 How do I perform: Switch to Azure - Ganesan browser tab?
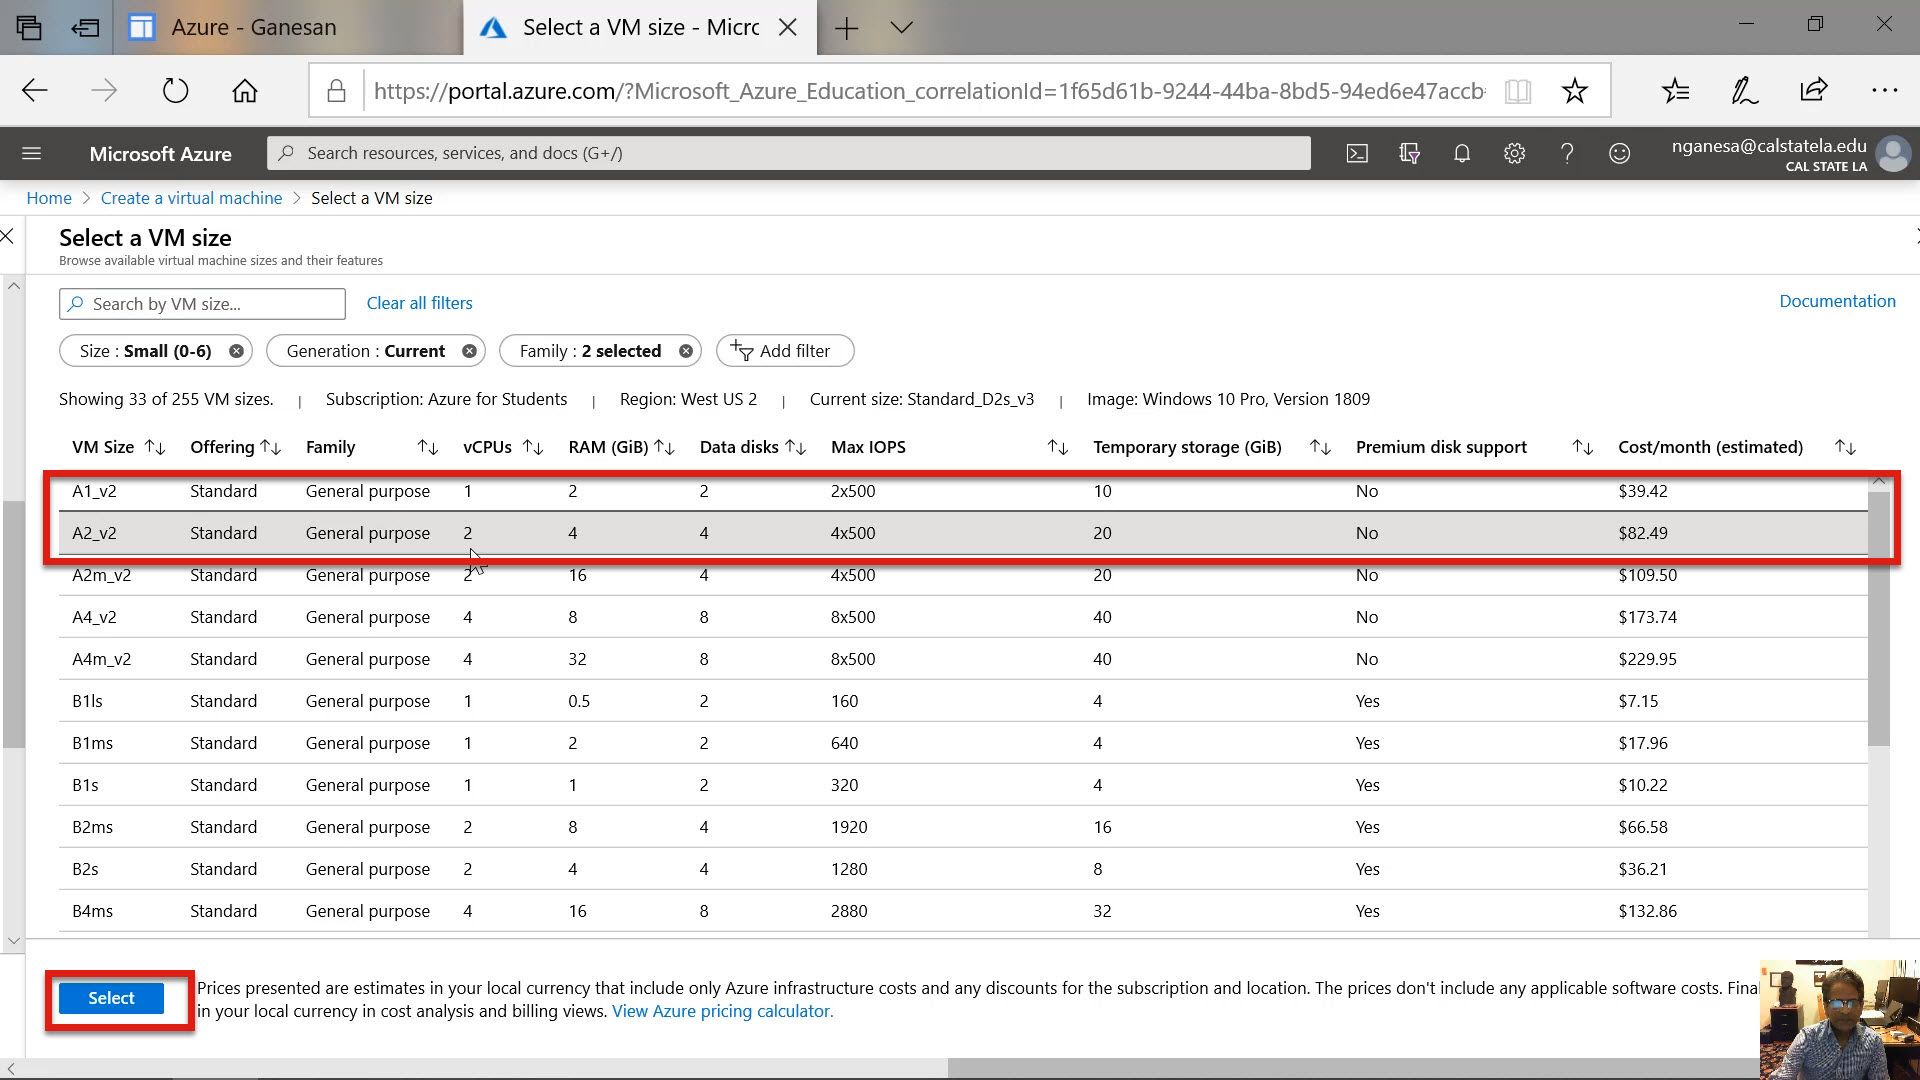[x=253, y=27]
